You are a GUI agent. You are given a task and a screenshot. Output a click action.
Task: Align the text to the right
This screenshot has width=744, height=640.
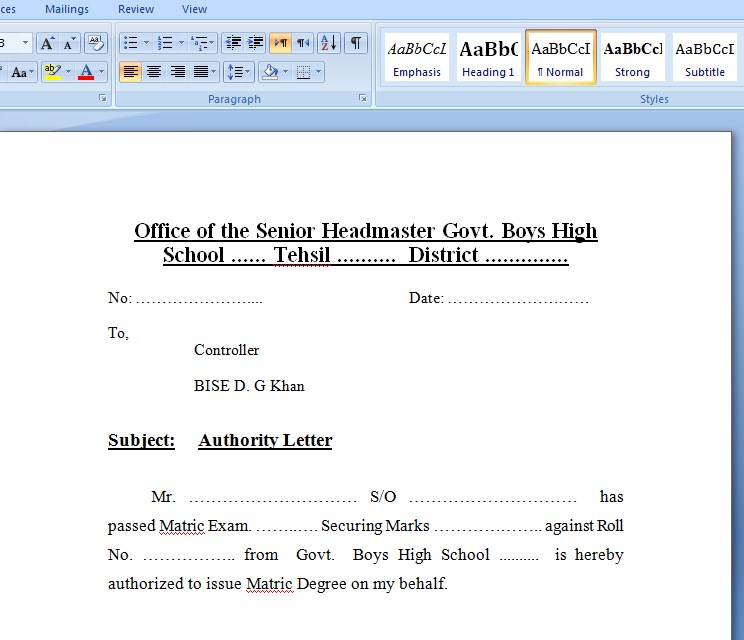(177, 72)
